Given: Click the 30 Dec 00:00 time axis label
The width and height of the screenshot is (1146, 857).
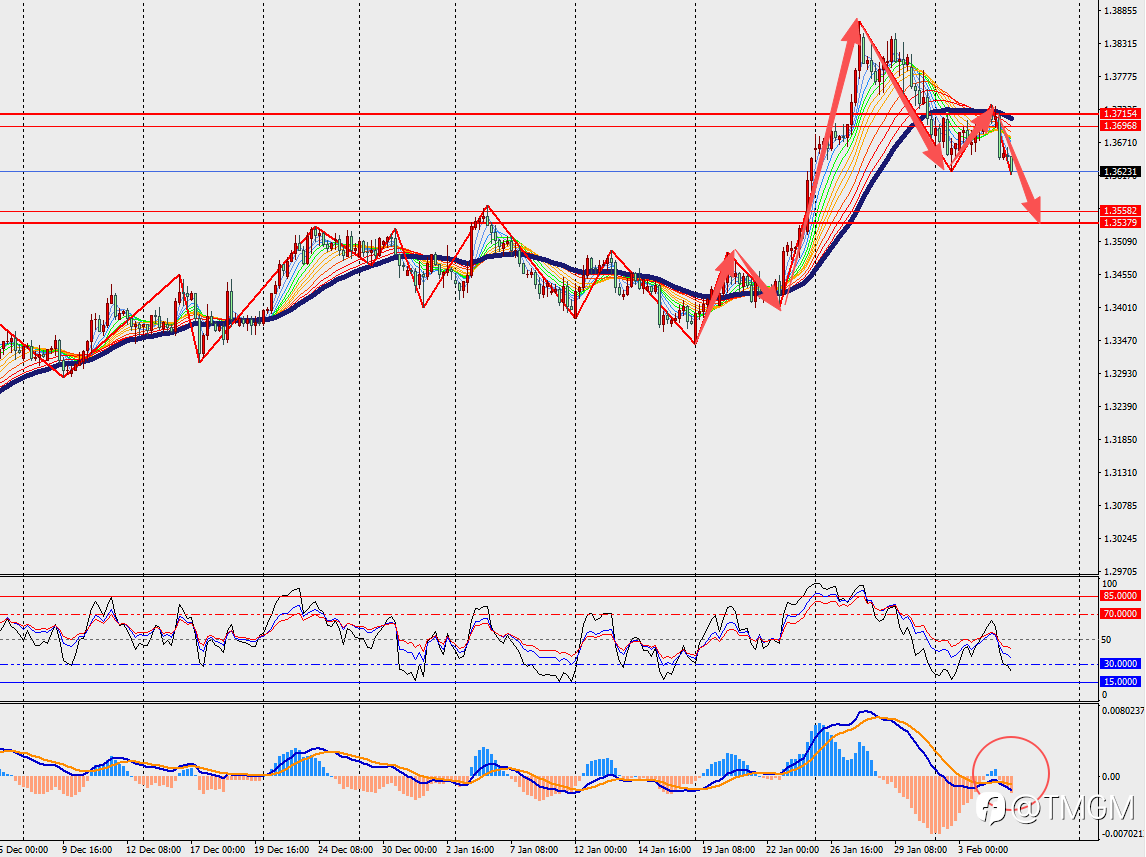Looking at the screenshot, I should [x=410, y=850].
